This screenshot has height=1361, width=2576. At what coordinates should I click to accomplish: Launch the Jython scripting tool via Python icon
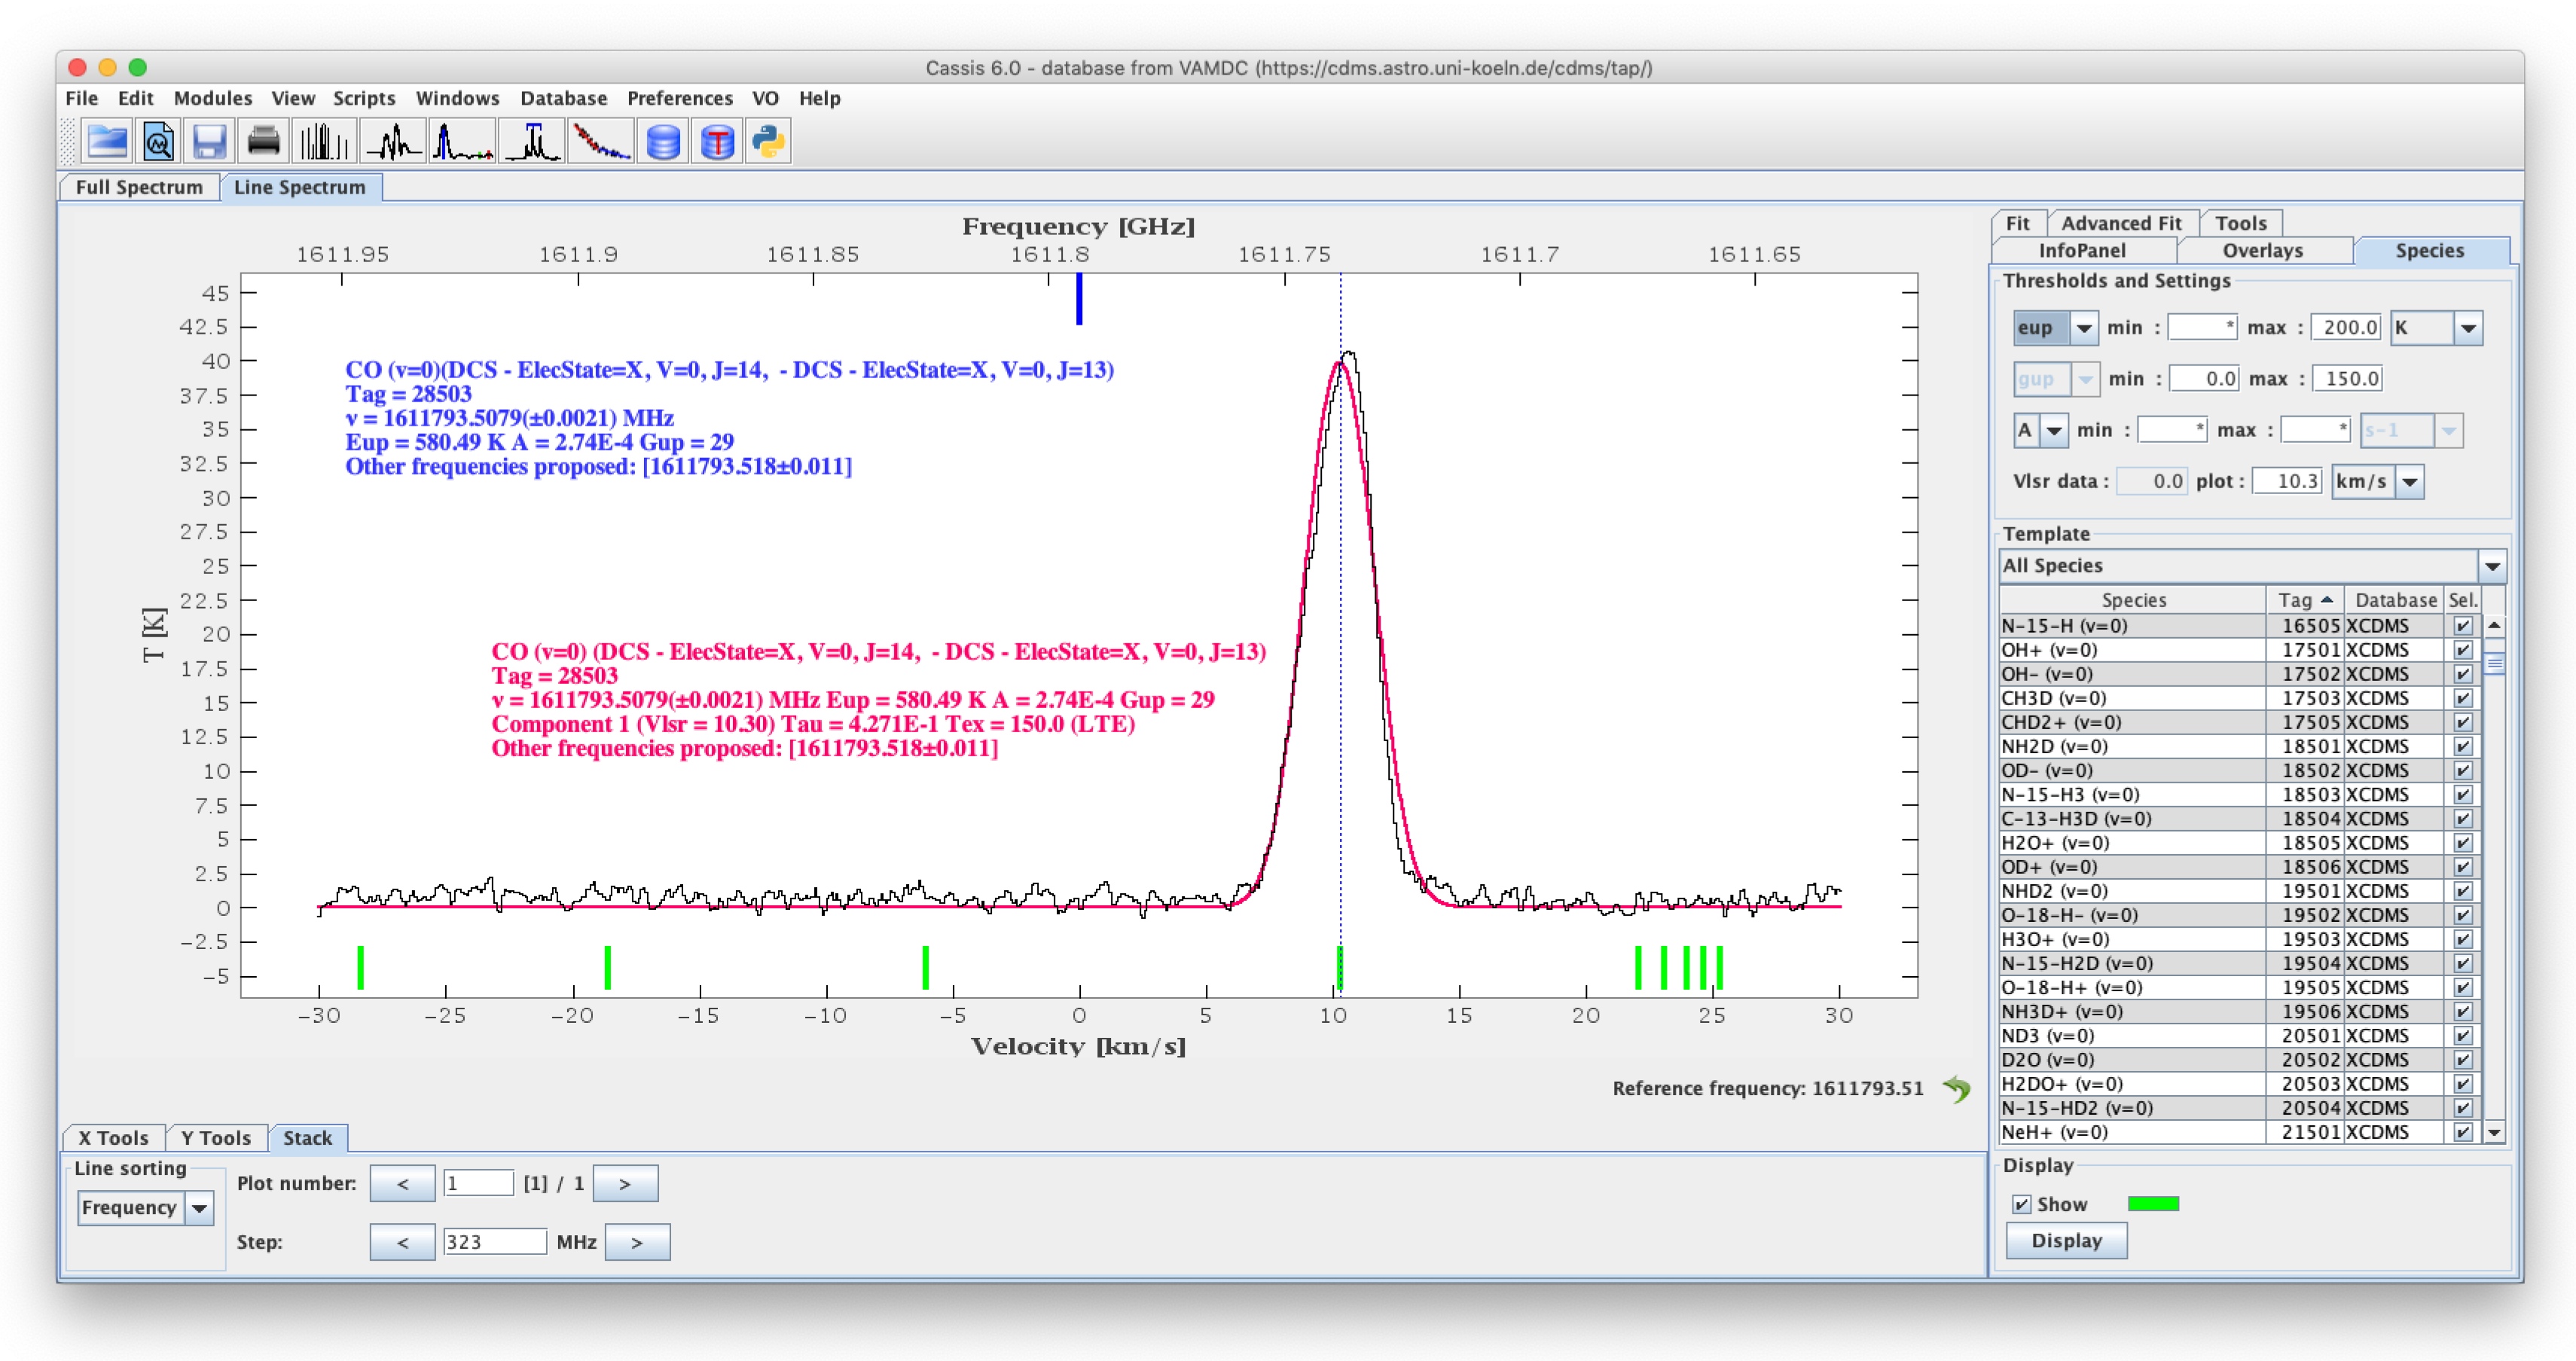coord(768,142)
